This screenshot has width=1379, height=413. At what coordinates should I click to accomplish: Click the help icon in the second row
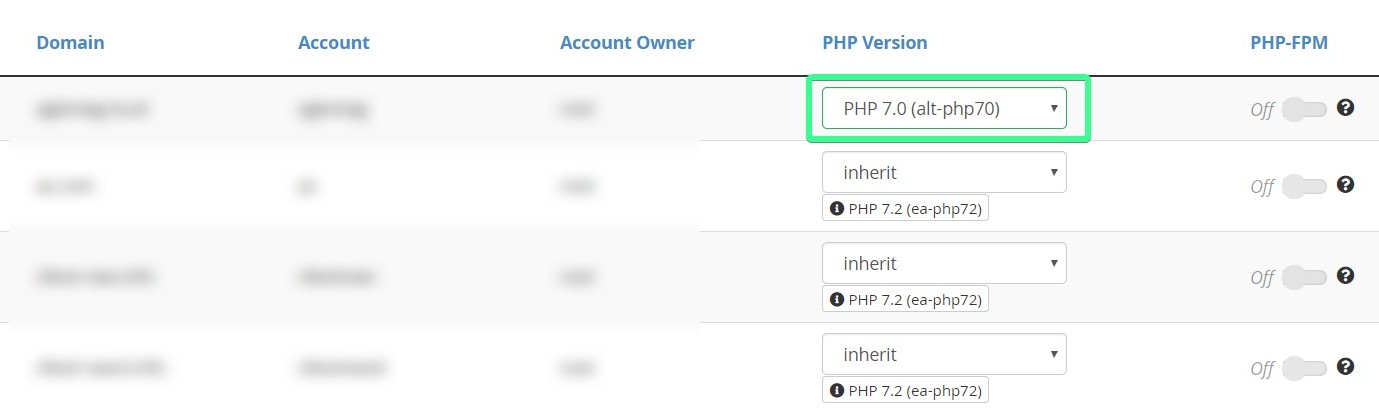1345,185
